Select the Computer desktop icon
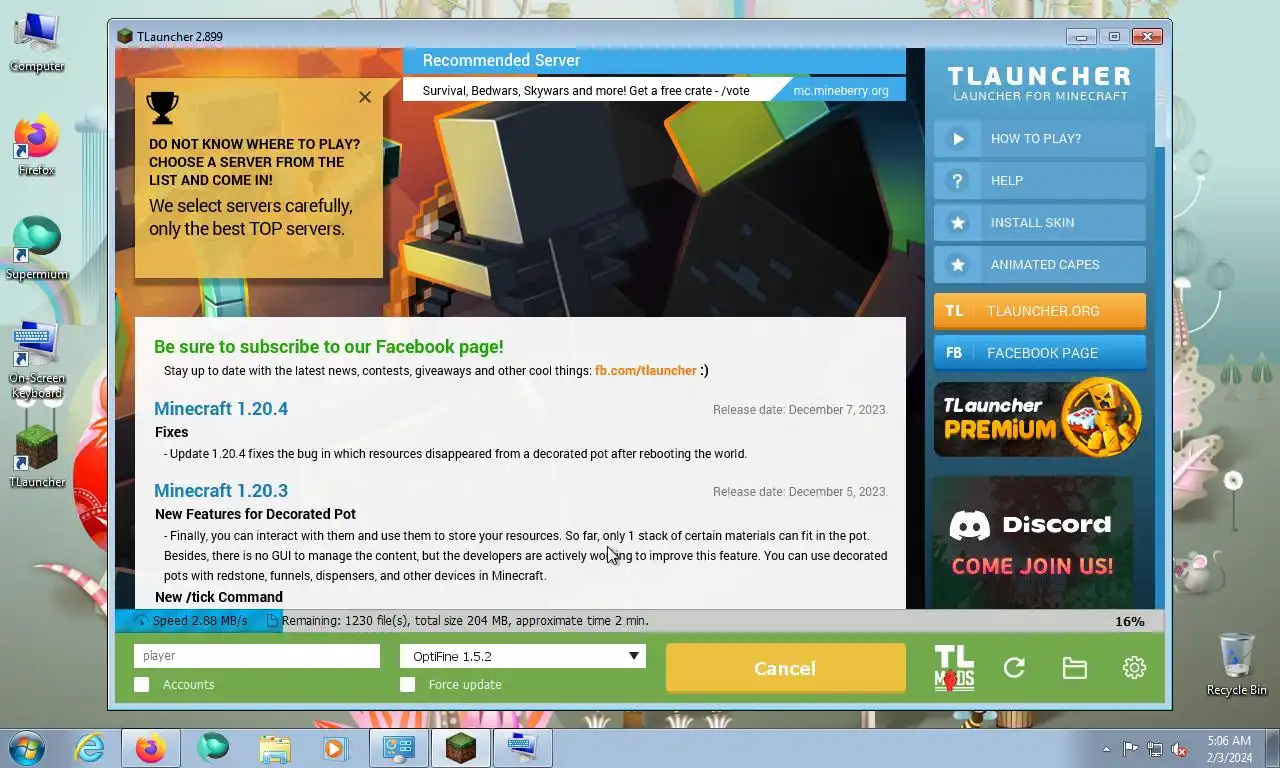Viewport: 1280px width, 768px height. coord(37,42)
